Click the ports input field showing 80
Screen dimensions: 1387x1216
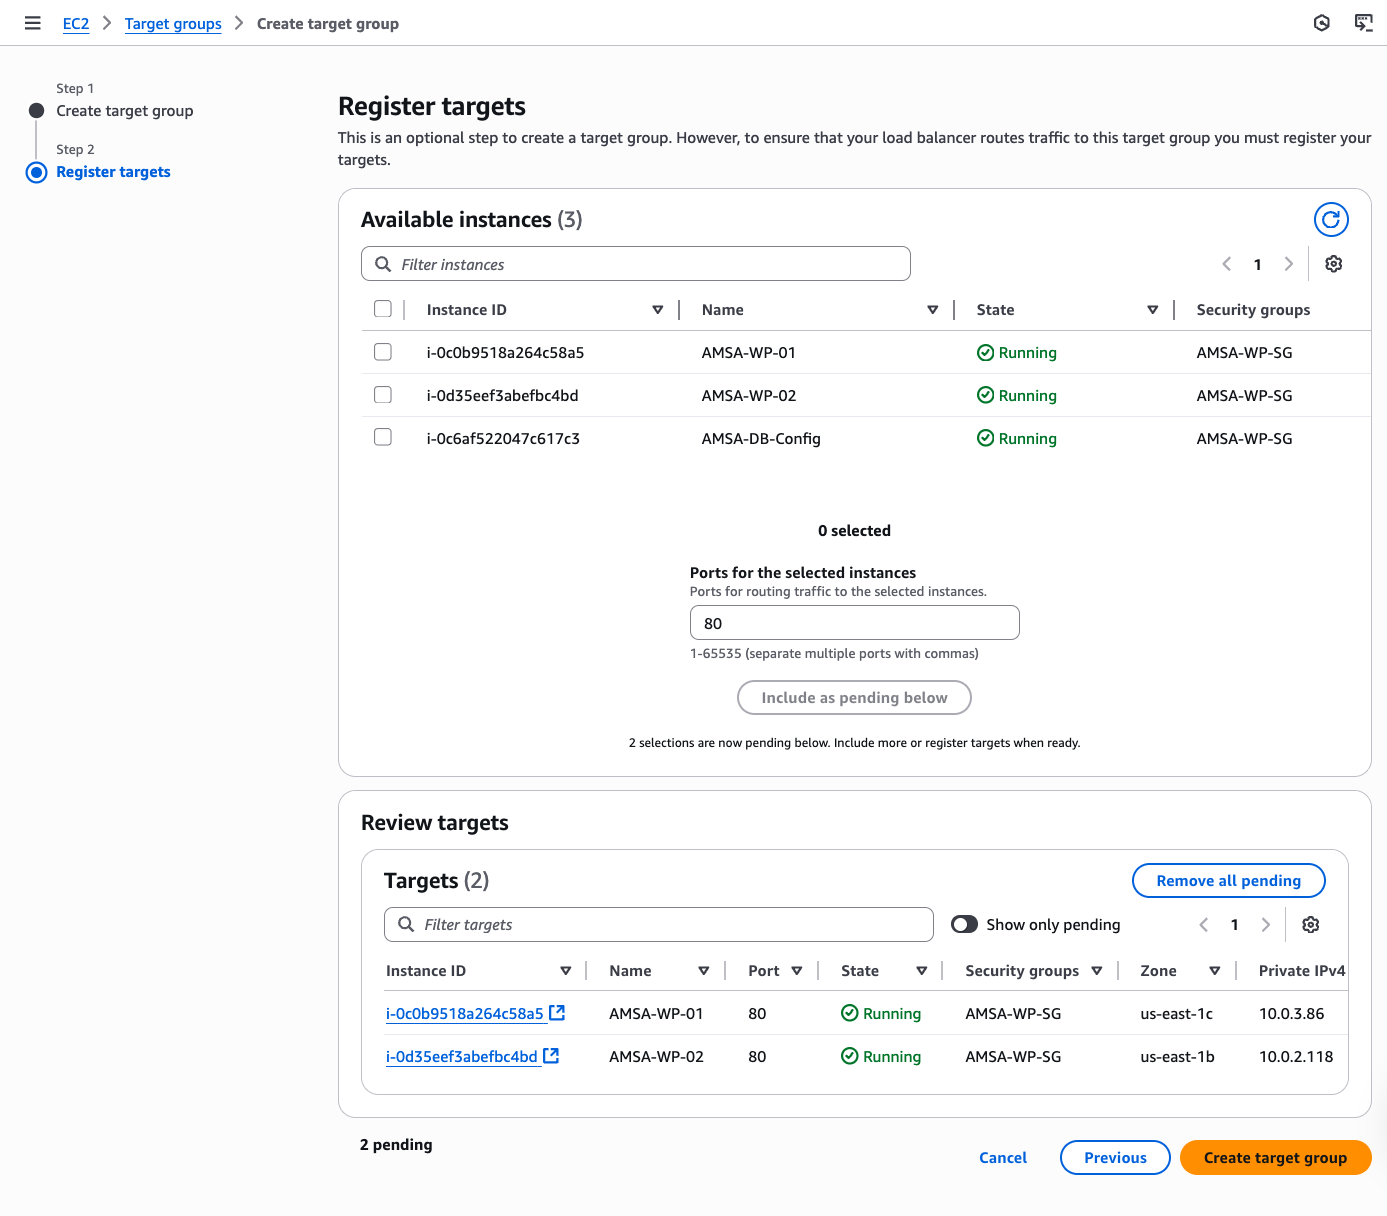(854, 623)
